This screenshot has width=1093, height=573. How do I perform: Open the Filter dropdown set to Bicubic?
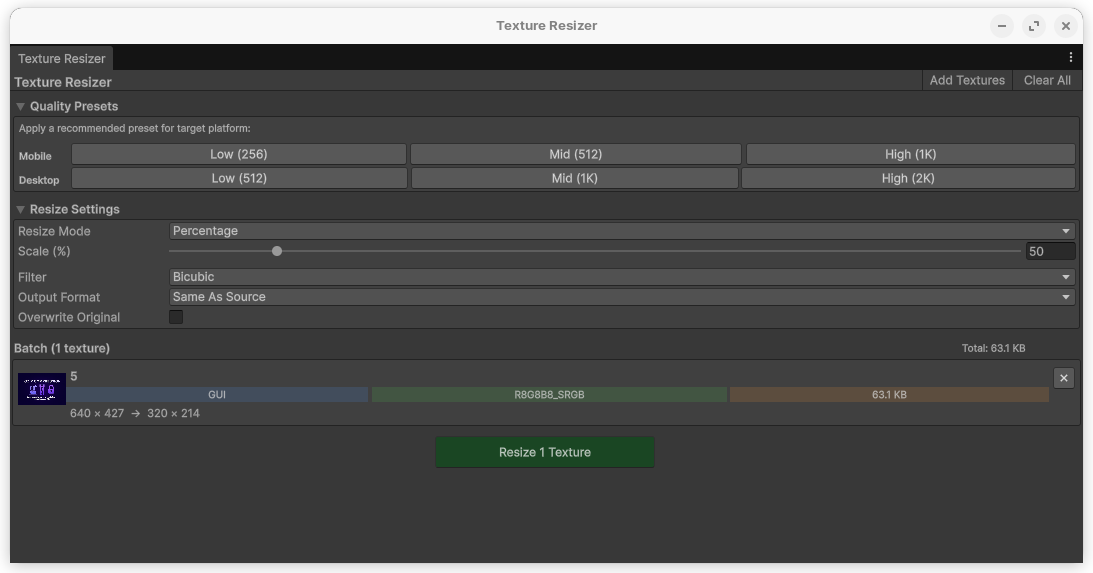tap(621, 277)
